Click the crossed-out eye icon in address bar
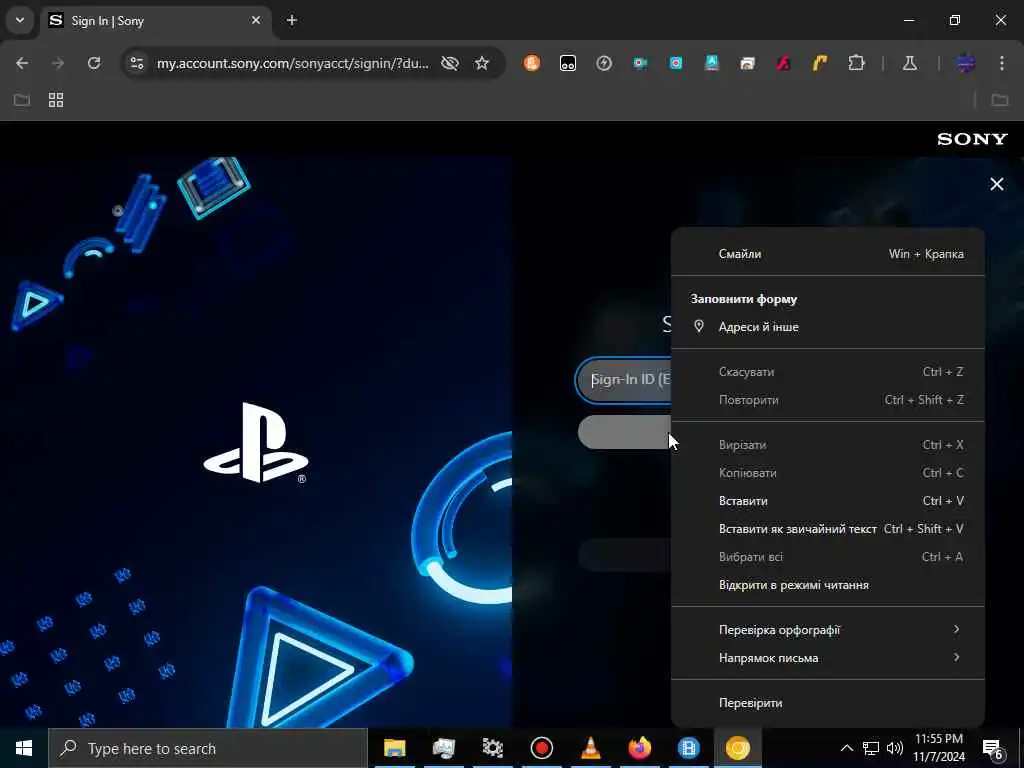Image resolution: width=1024 pixels, height=768 pixels. pos(450,63)
